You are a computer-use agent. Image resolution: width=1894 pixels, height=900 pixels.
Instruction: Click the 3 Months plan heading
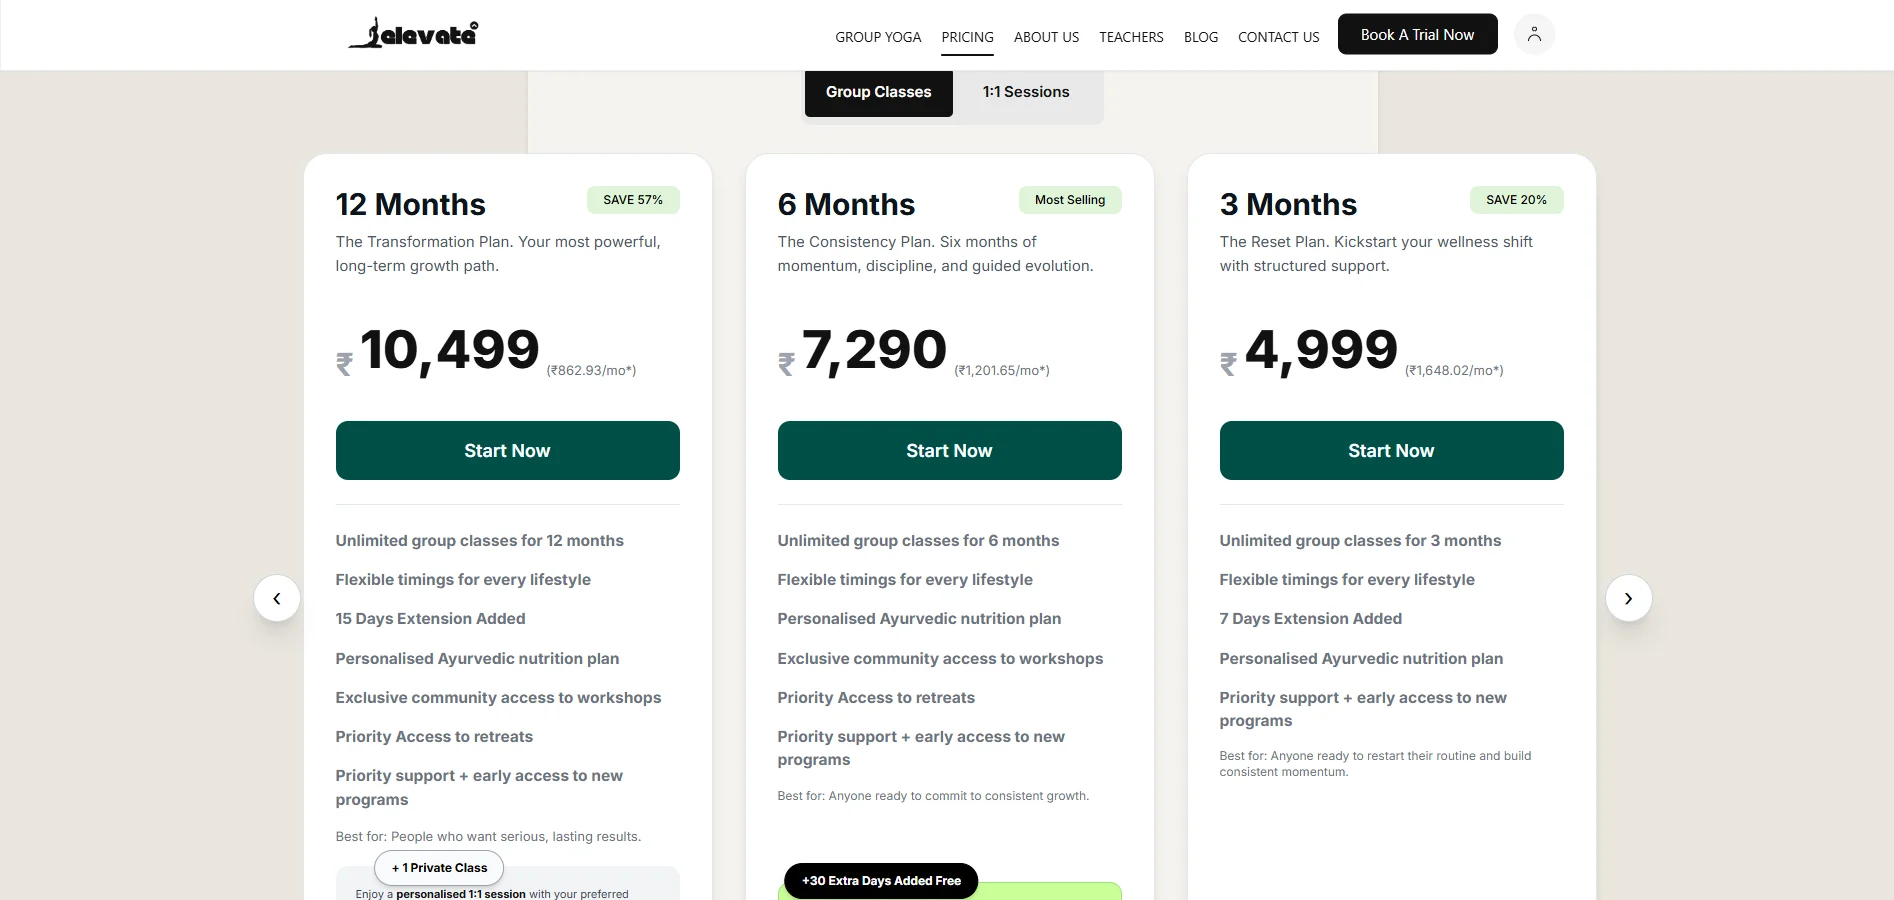click(1288, 205)
